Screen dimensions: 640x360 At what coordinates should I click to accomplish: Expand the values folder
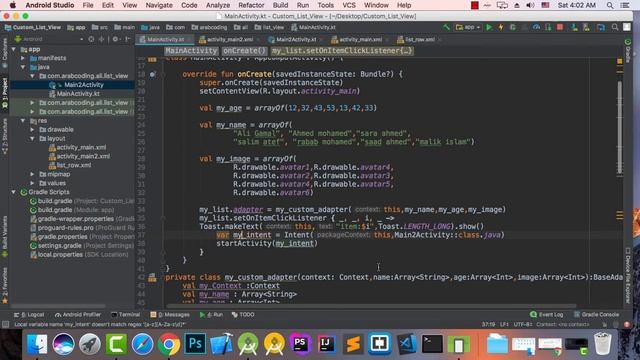(32, 183)
